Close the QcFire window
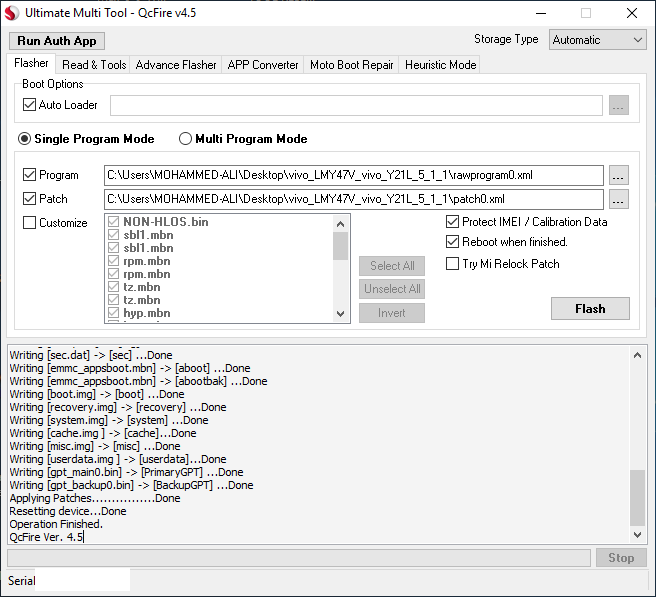 632,13
